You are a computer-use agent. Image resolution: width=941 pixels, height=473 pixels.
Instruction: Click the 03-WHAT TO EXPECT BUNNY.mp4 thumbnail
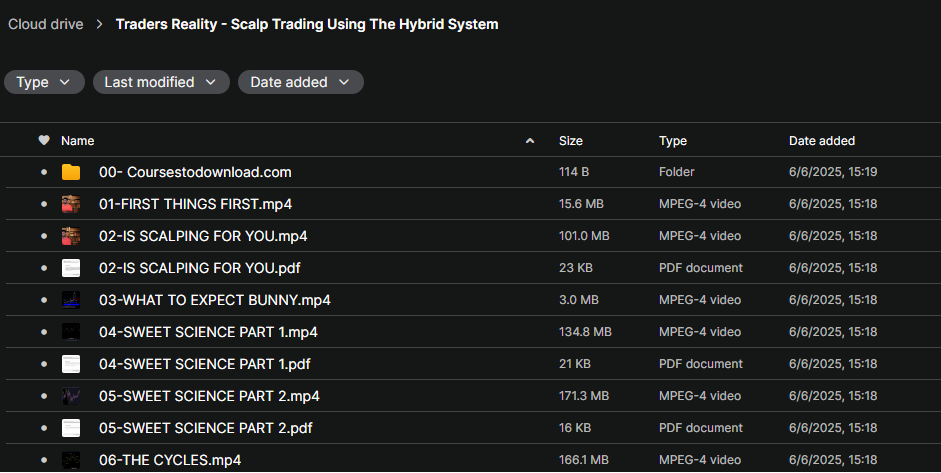[71, 300]
